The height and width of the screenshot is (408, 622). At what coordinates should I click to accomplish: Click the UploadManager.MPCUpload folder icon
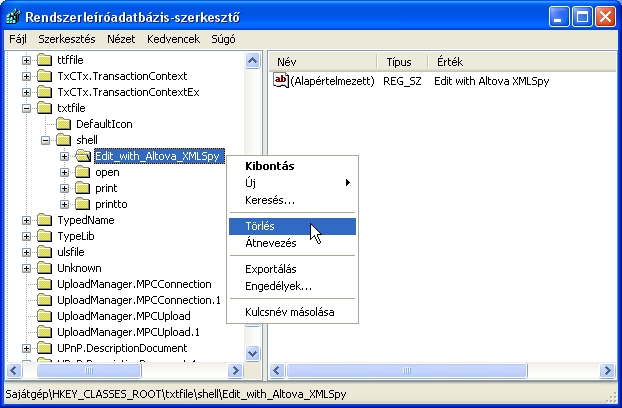tap(45, 316)
